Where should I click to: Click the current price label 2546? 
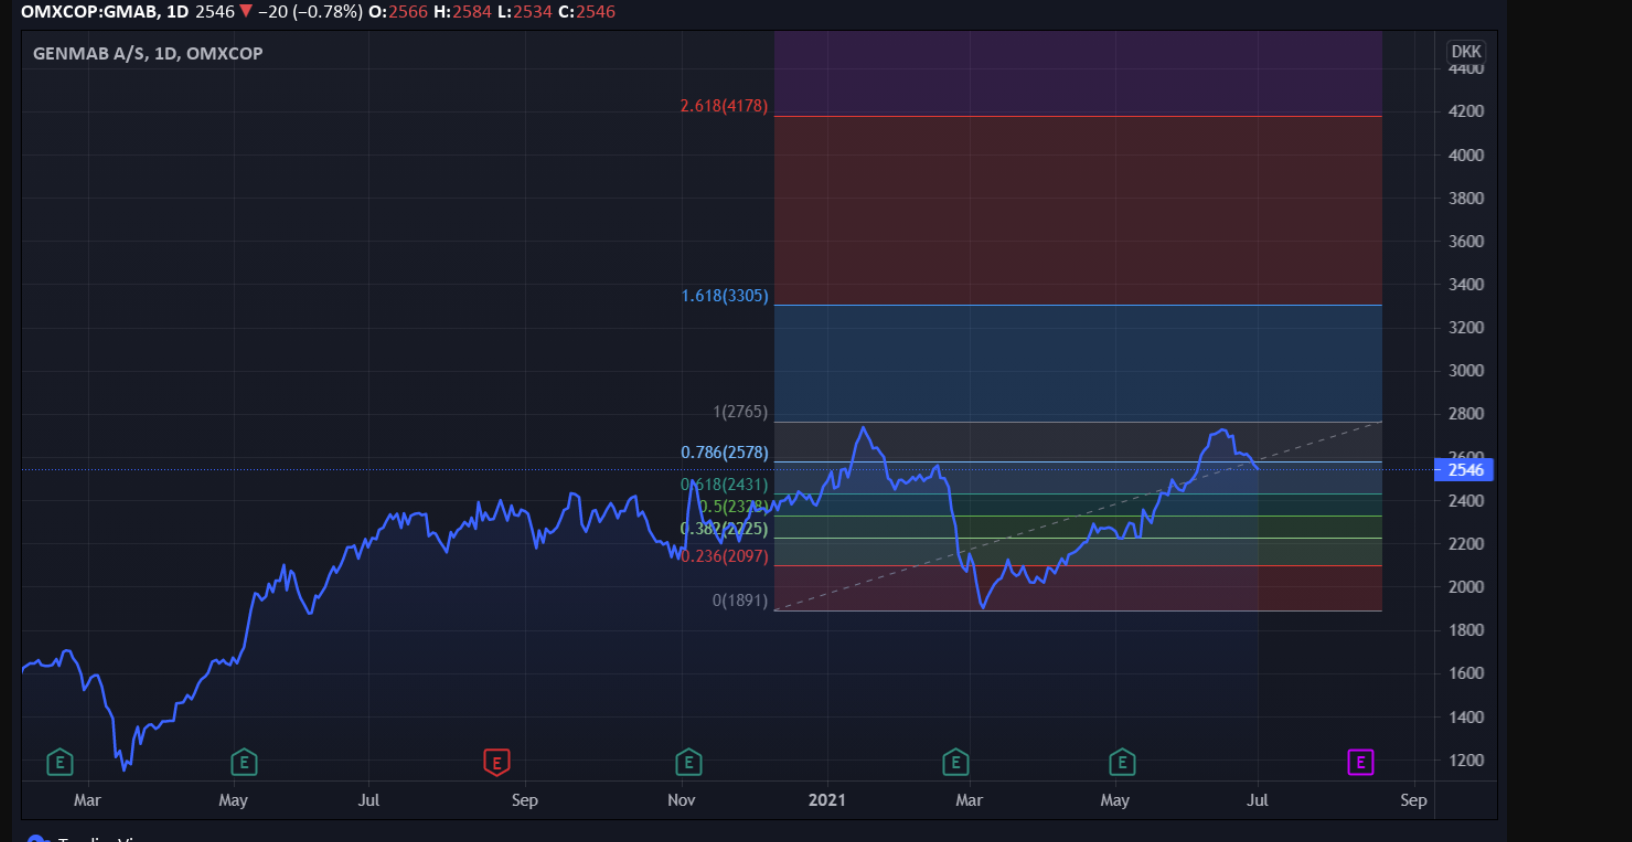[x=1465, y=470]
